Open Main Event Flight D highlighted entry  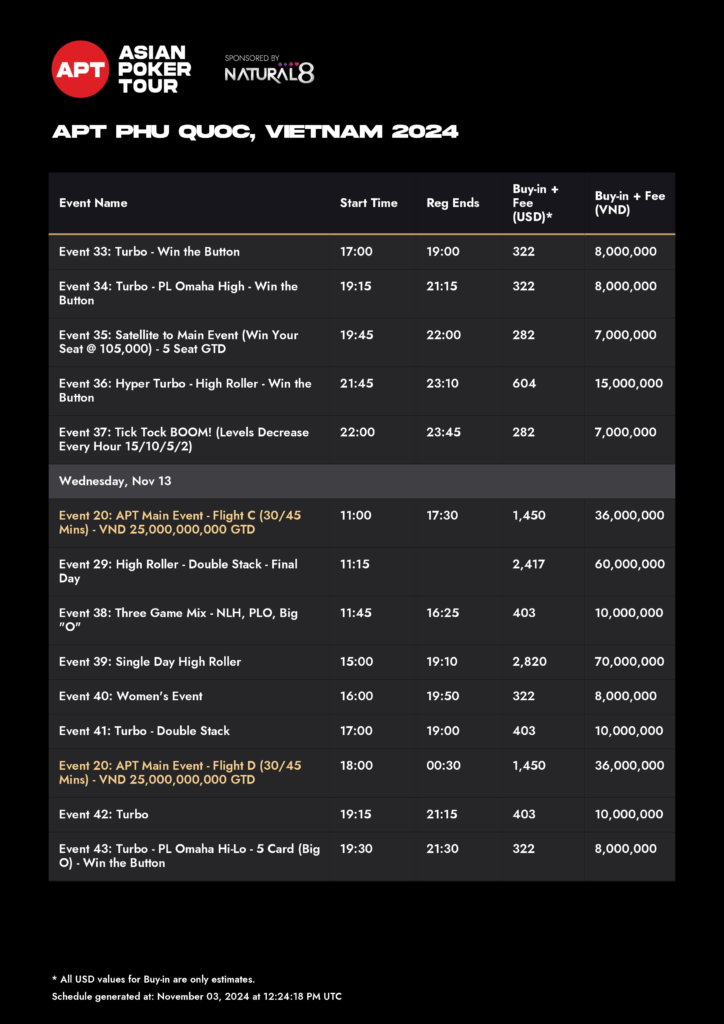pyautogui.click(x=180, y=772)
